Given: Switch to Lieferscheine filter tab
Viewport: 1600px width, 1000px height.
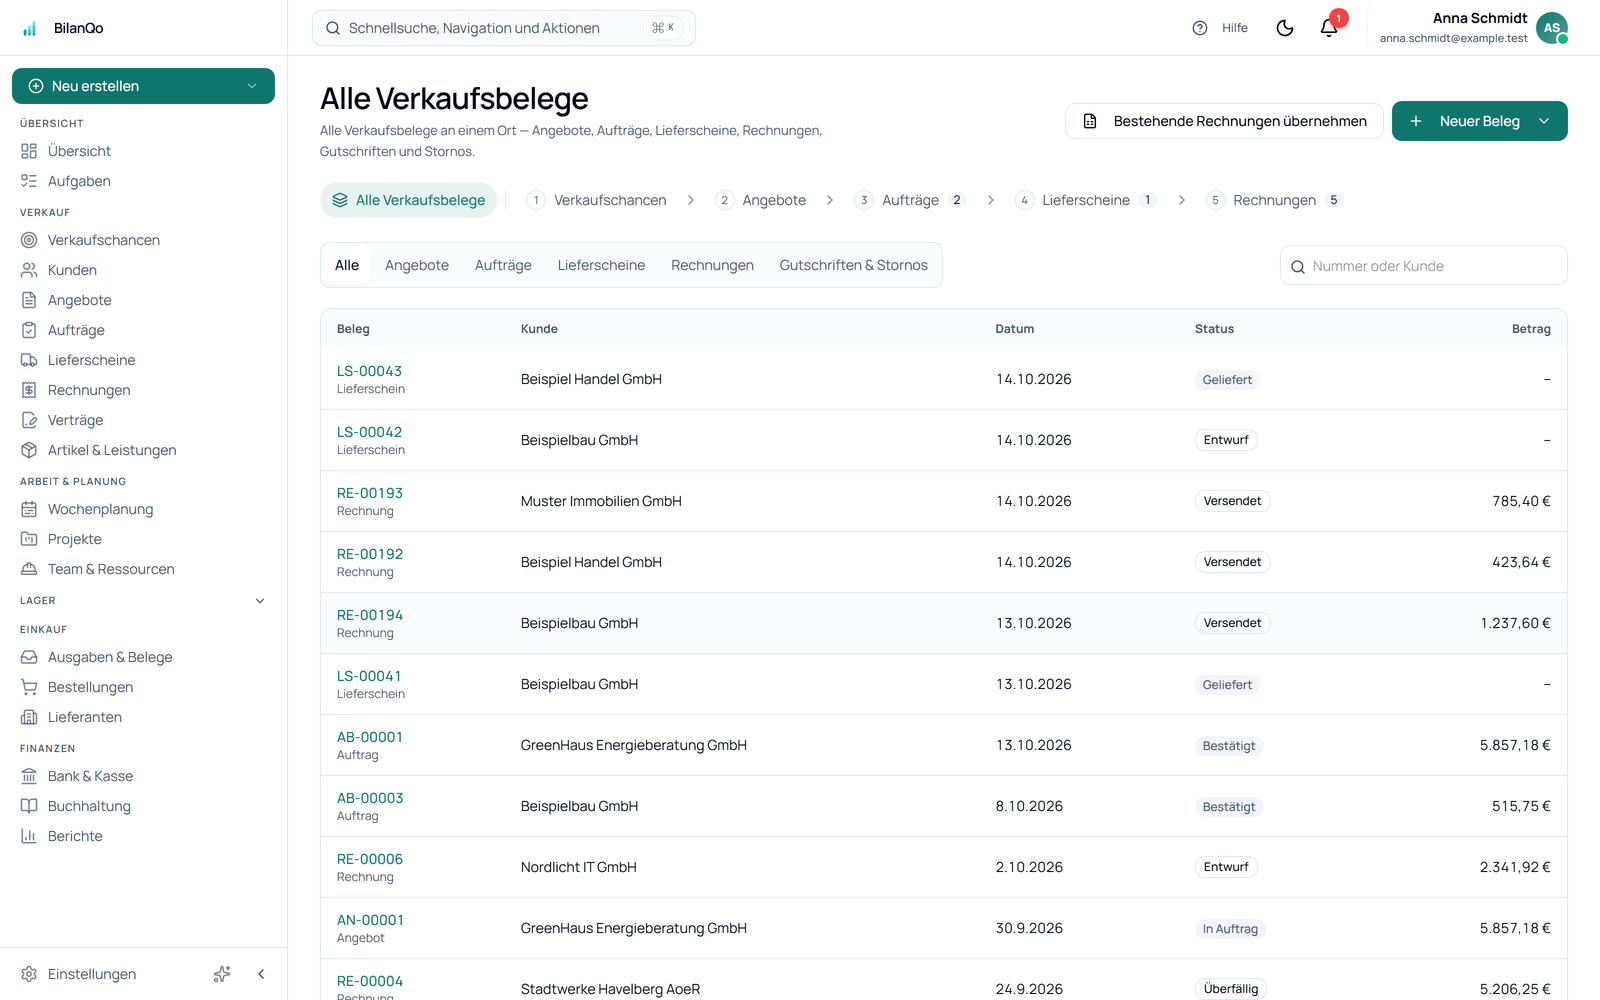Looking at the screenshot, I should click(x=601, y=265).
